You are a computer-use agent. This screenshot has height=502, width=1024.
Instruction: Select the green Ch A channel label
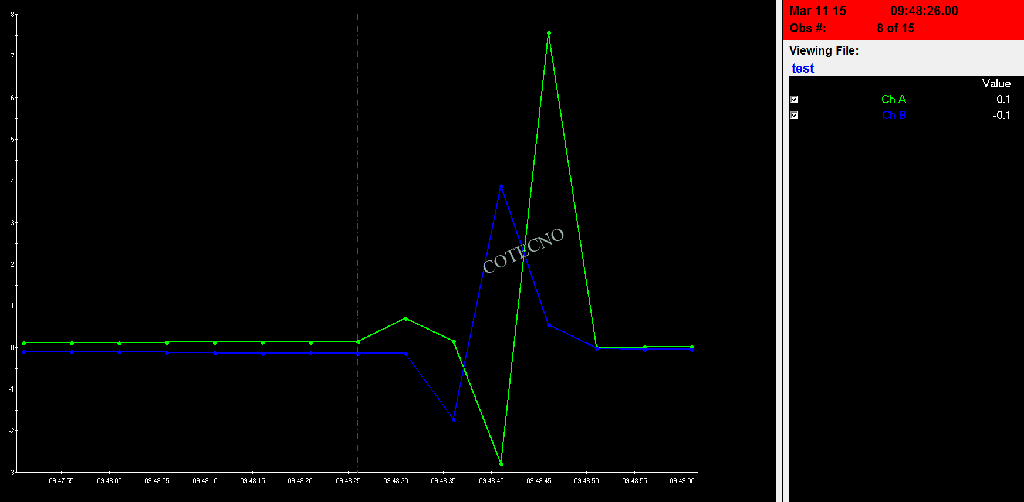click(893, 100)
